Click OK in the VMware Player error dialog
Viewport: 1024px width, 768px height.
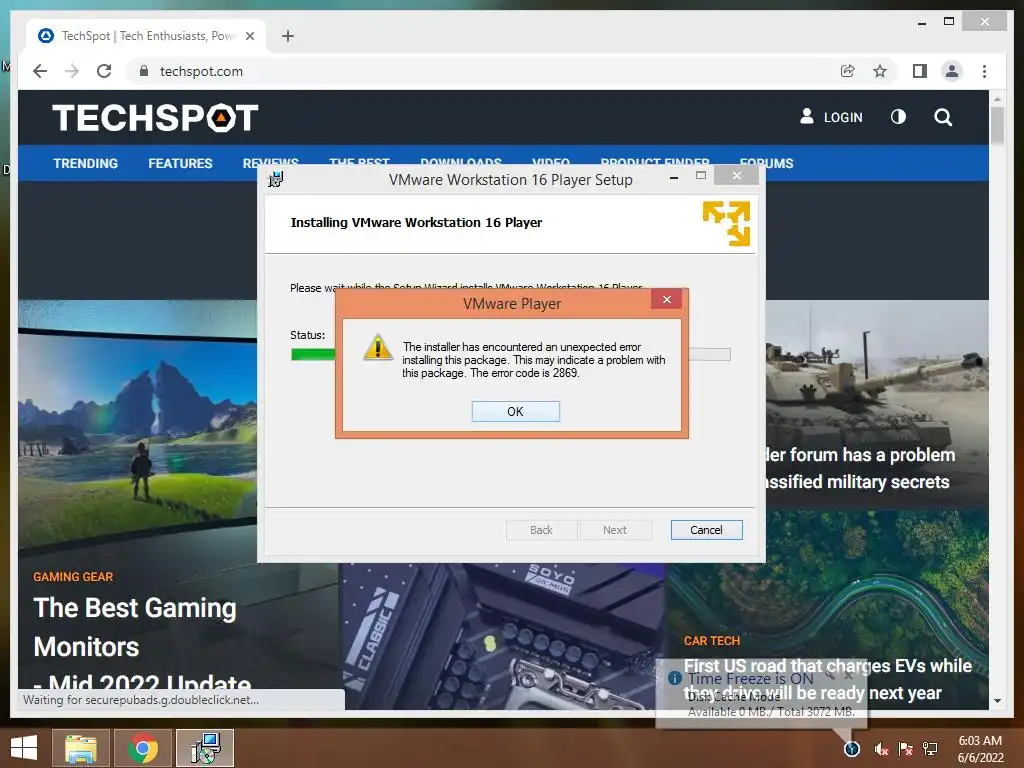pyautogui.click(x=515, y=411)
